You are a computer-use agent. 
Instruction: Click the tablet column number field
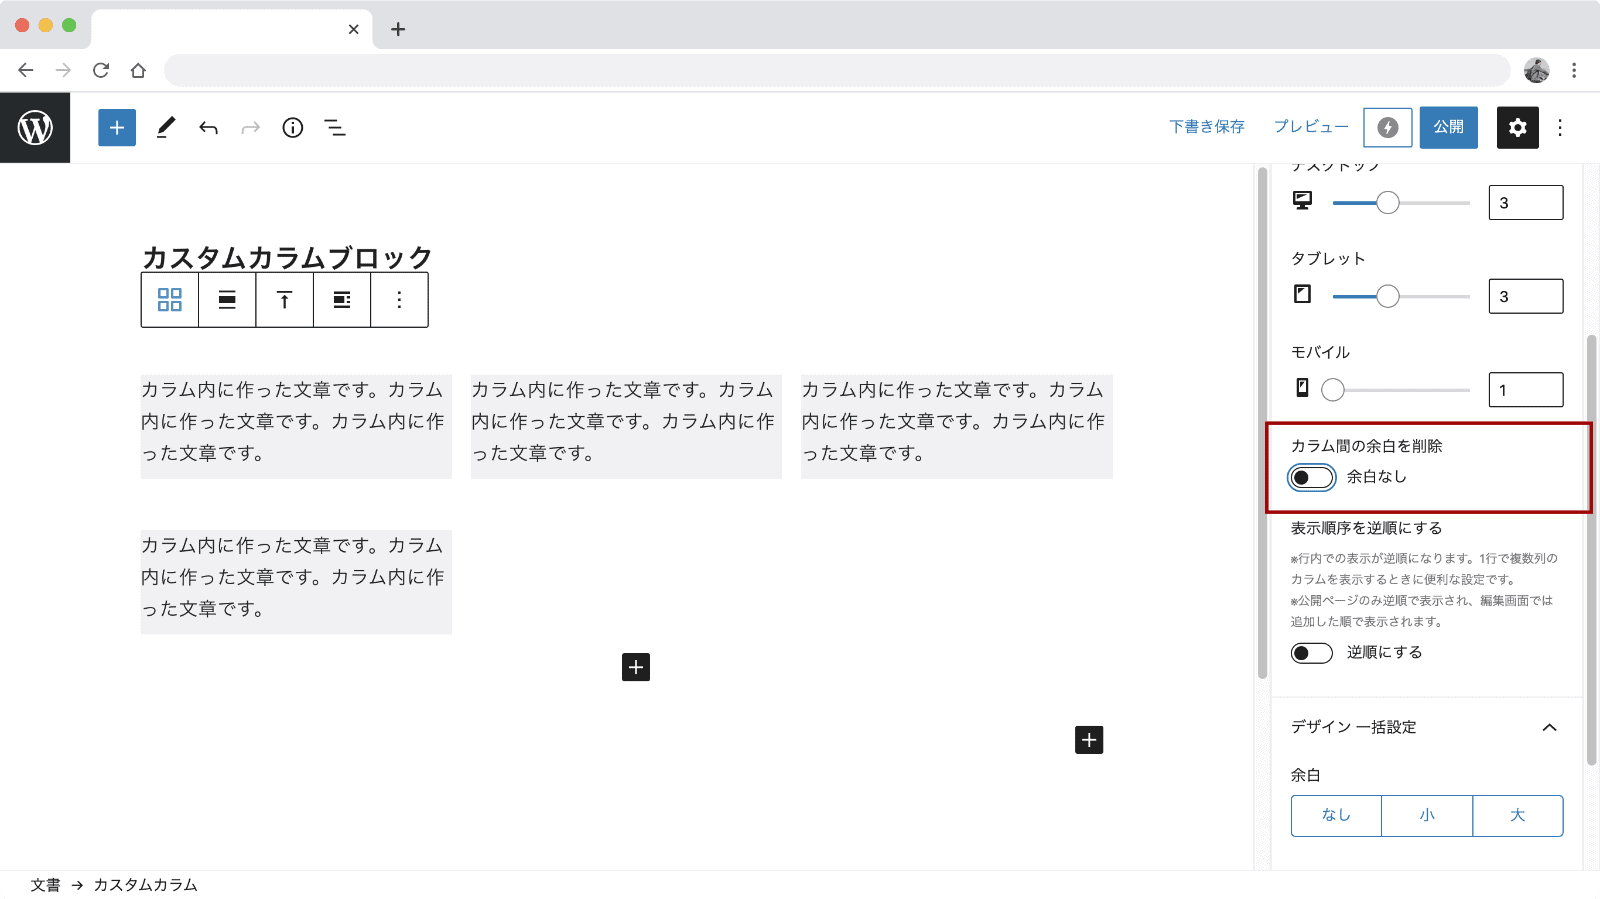(x=1526, y=296)
